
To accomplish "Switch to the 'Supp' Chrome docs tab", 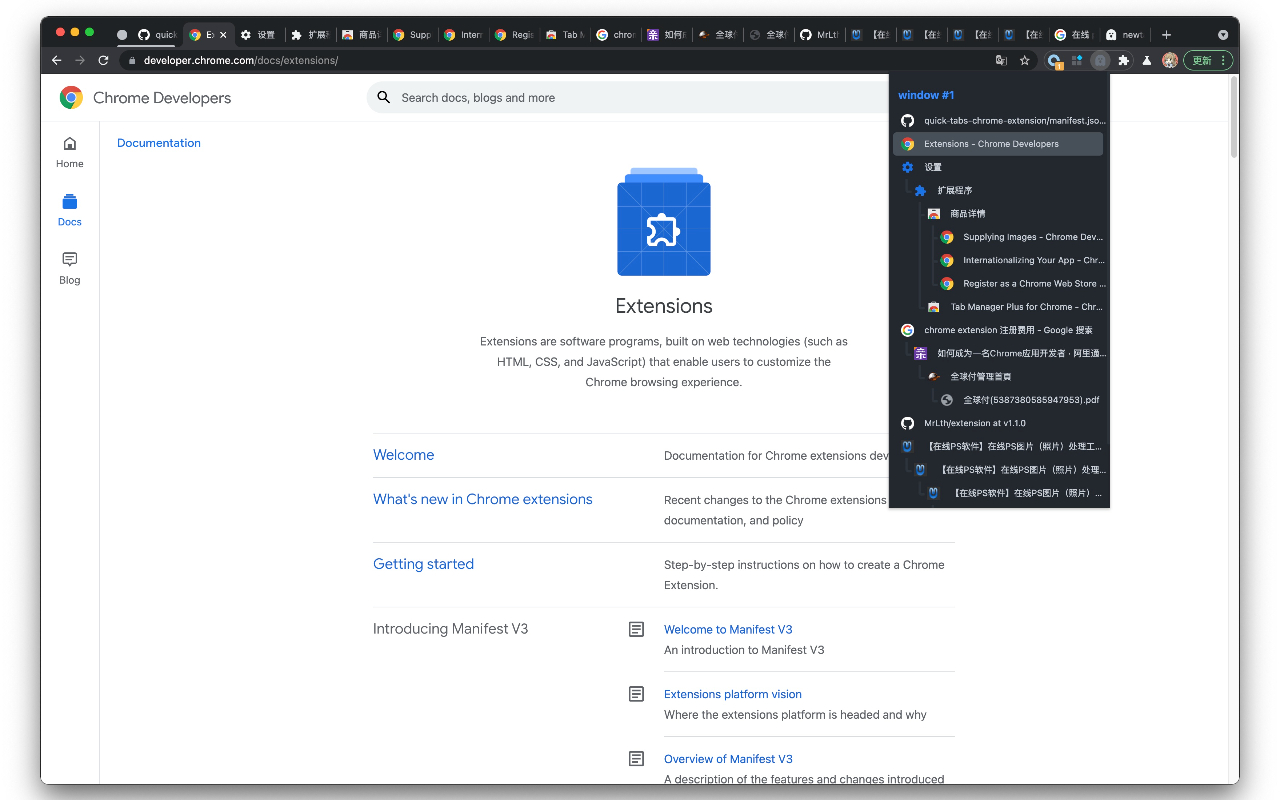I will 411,34.
